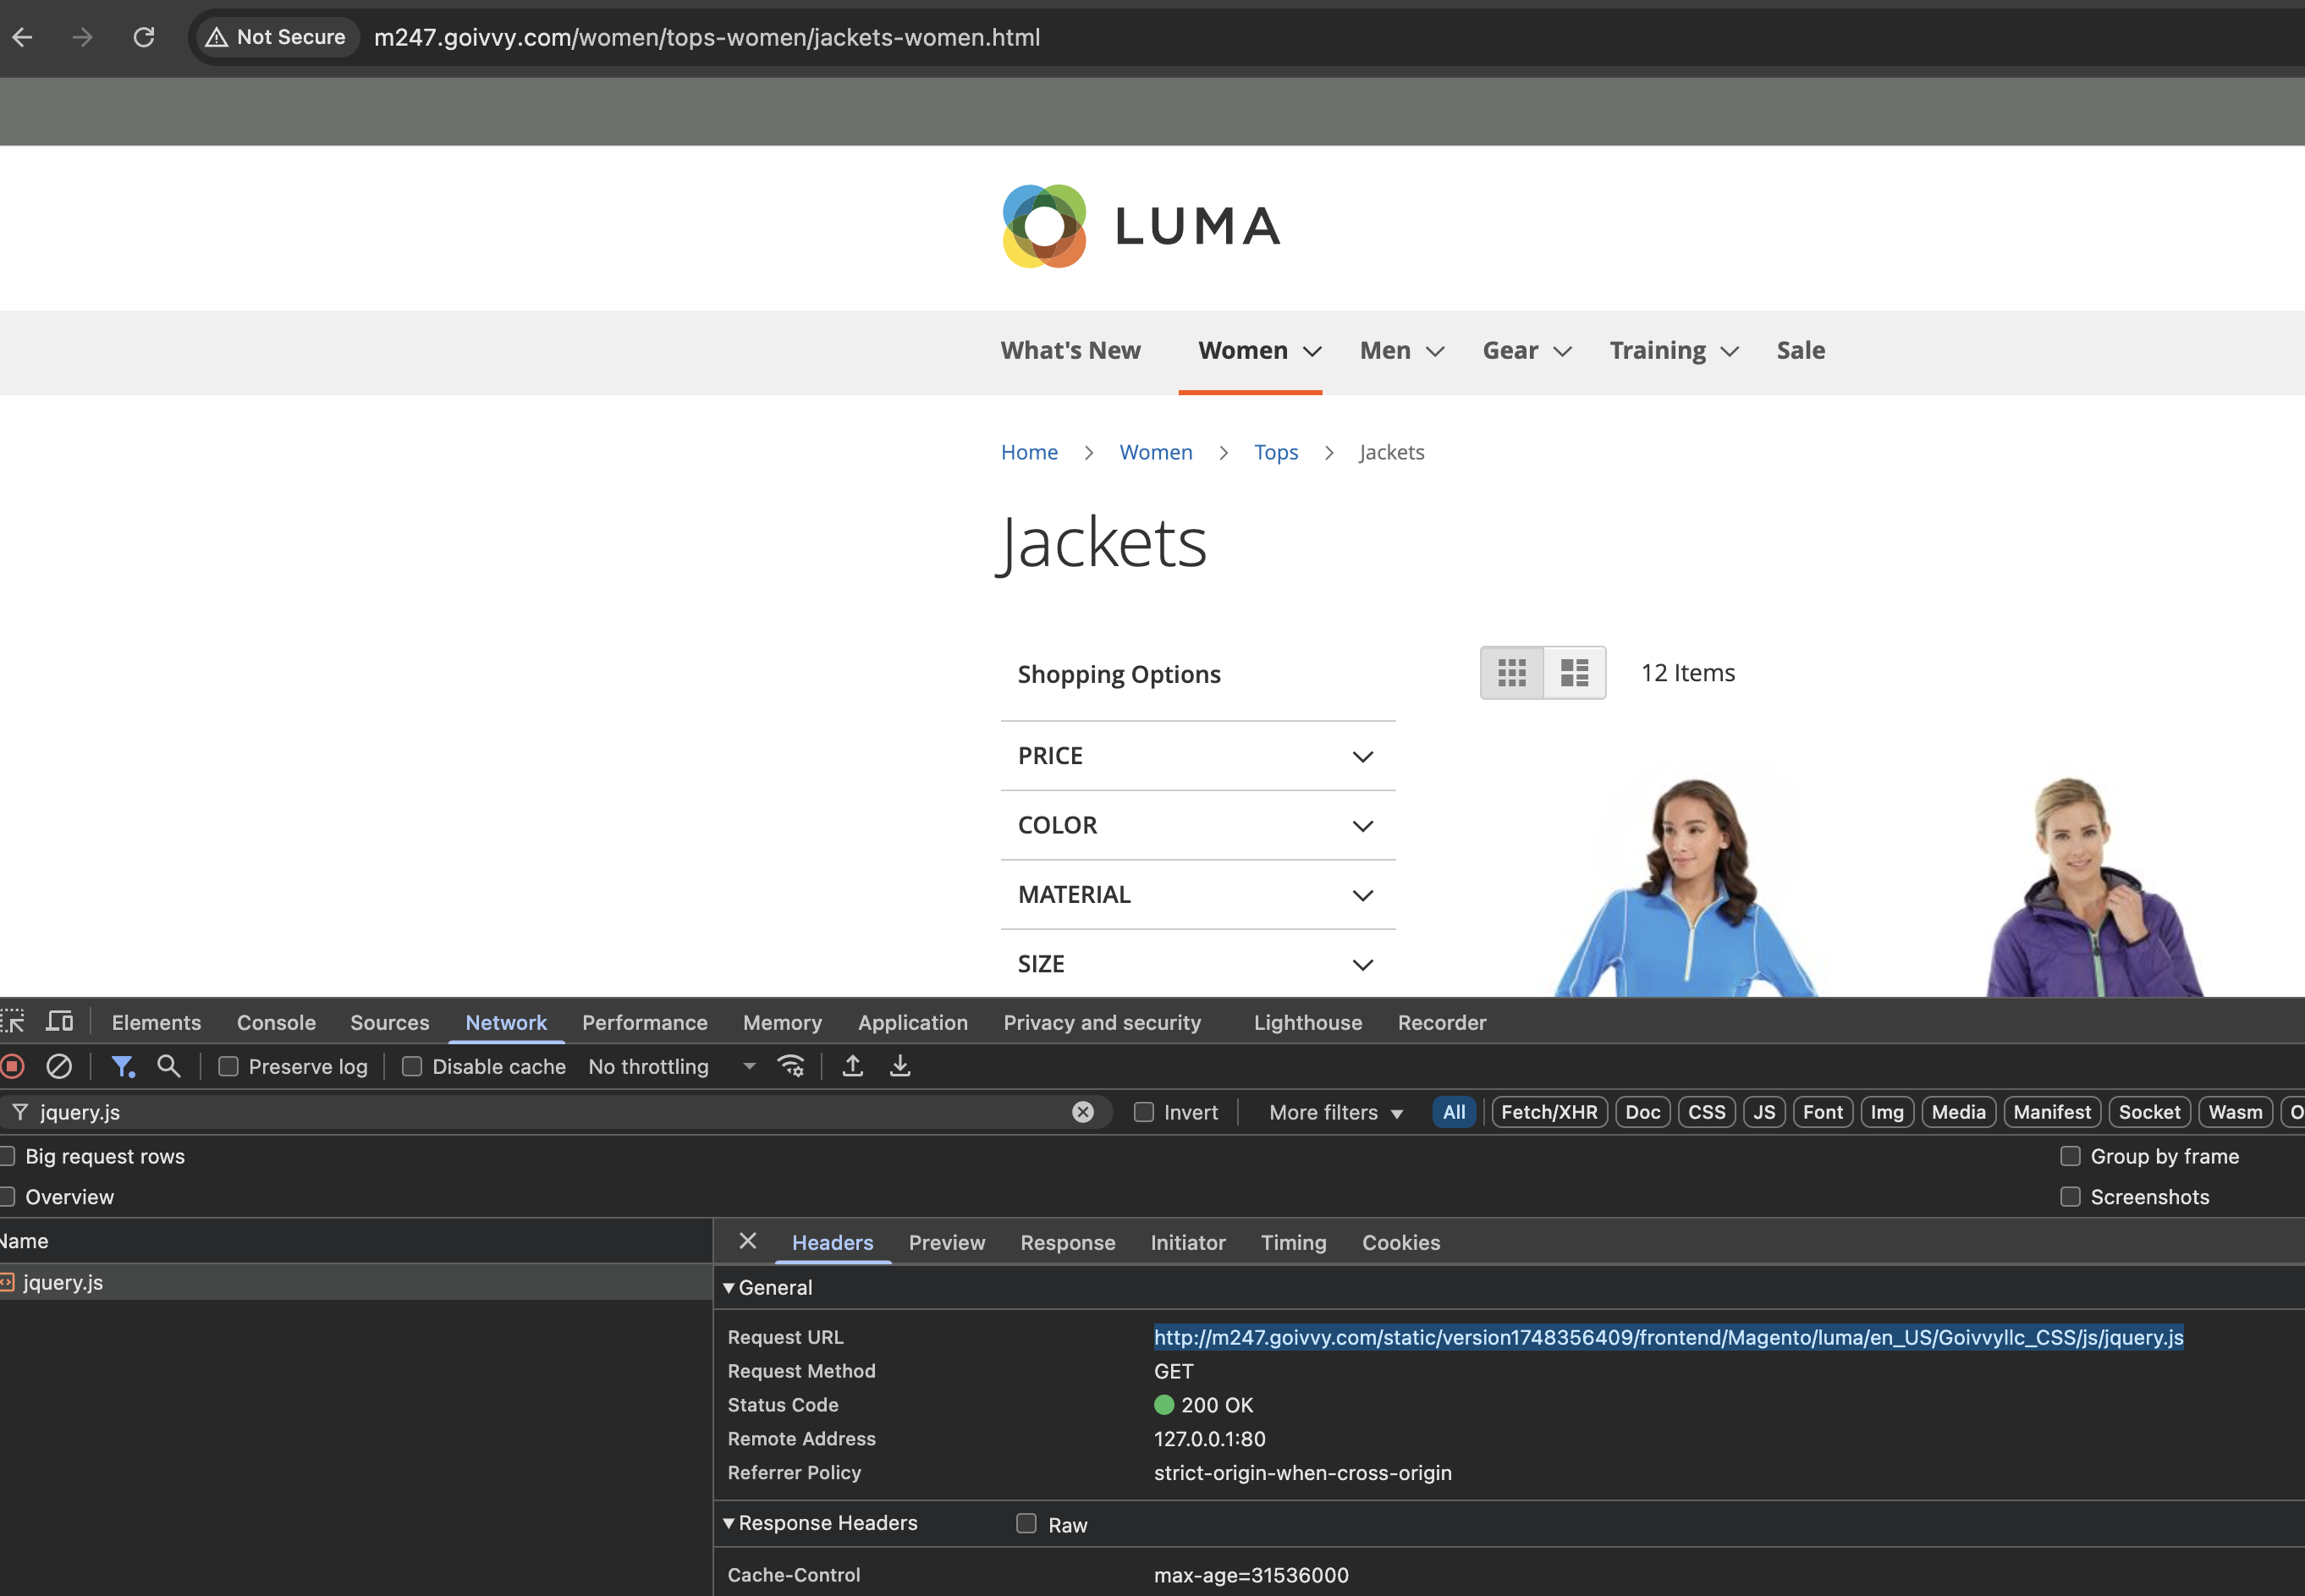Open the network request search
This screenshot has height=1596, width=2305.
tap(168, 1066)
